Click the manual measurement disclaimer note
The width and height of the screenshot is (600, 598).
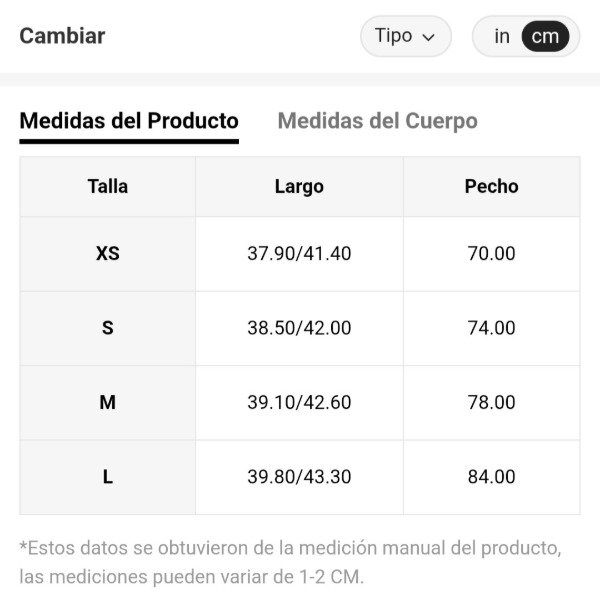coord(290,562)
